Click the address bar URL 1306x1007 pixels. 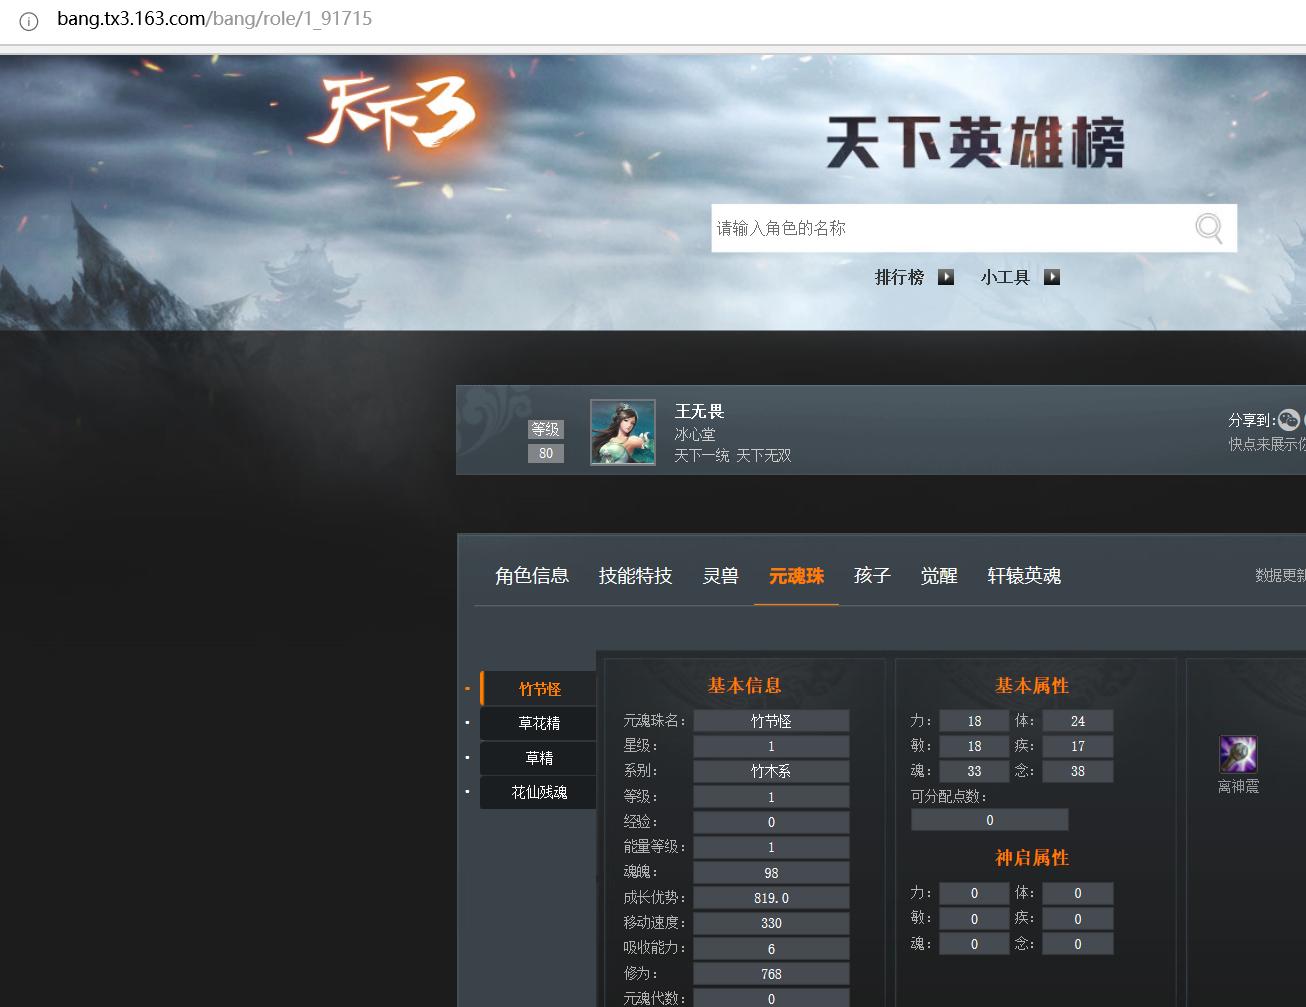214,19
